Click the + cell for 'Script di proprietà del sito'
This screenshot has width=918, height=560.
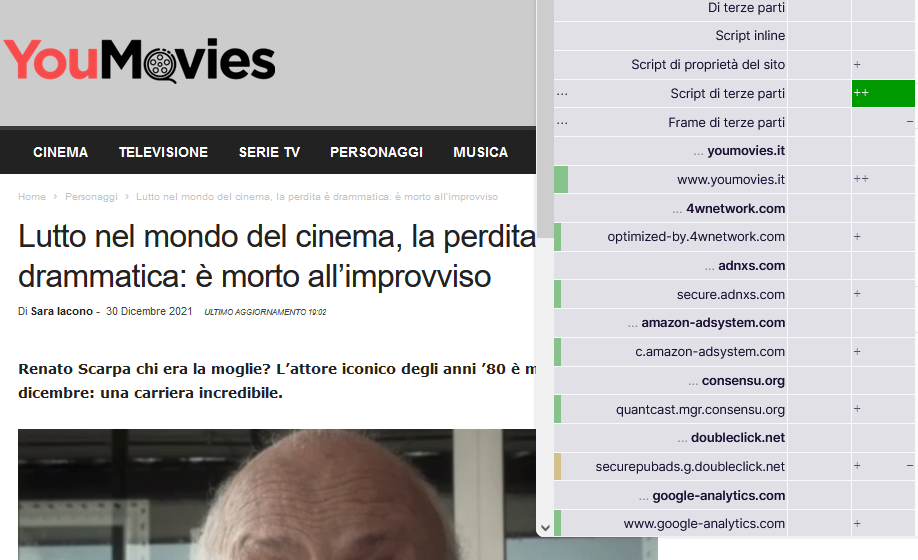point(883,64)
